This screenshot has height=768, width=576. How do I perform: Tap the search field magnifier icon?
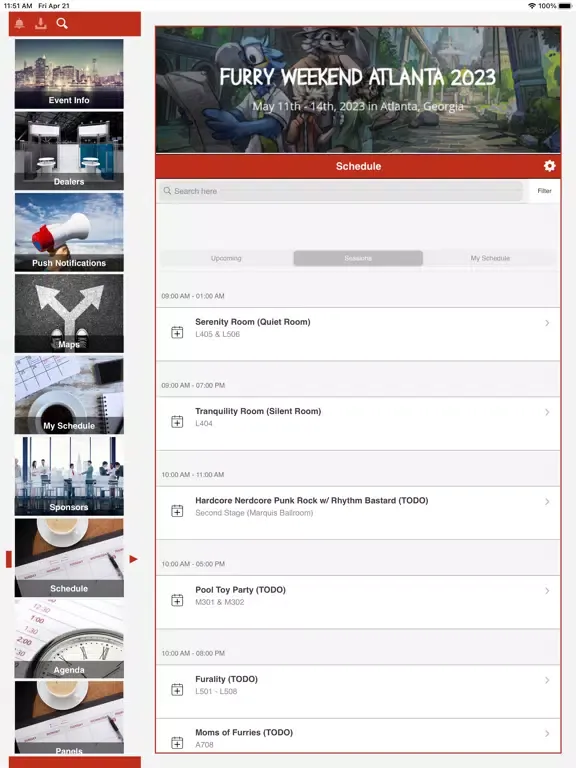pyautogui.click(x=168, y=191)
